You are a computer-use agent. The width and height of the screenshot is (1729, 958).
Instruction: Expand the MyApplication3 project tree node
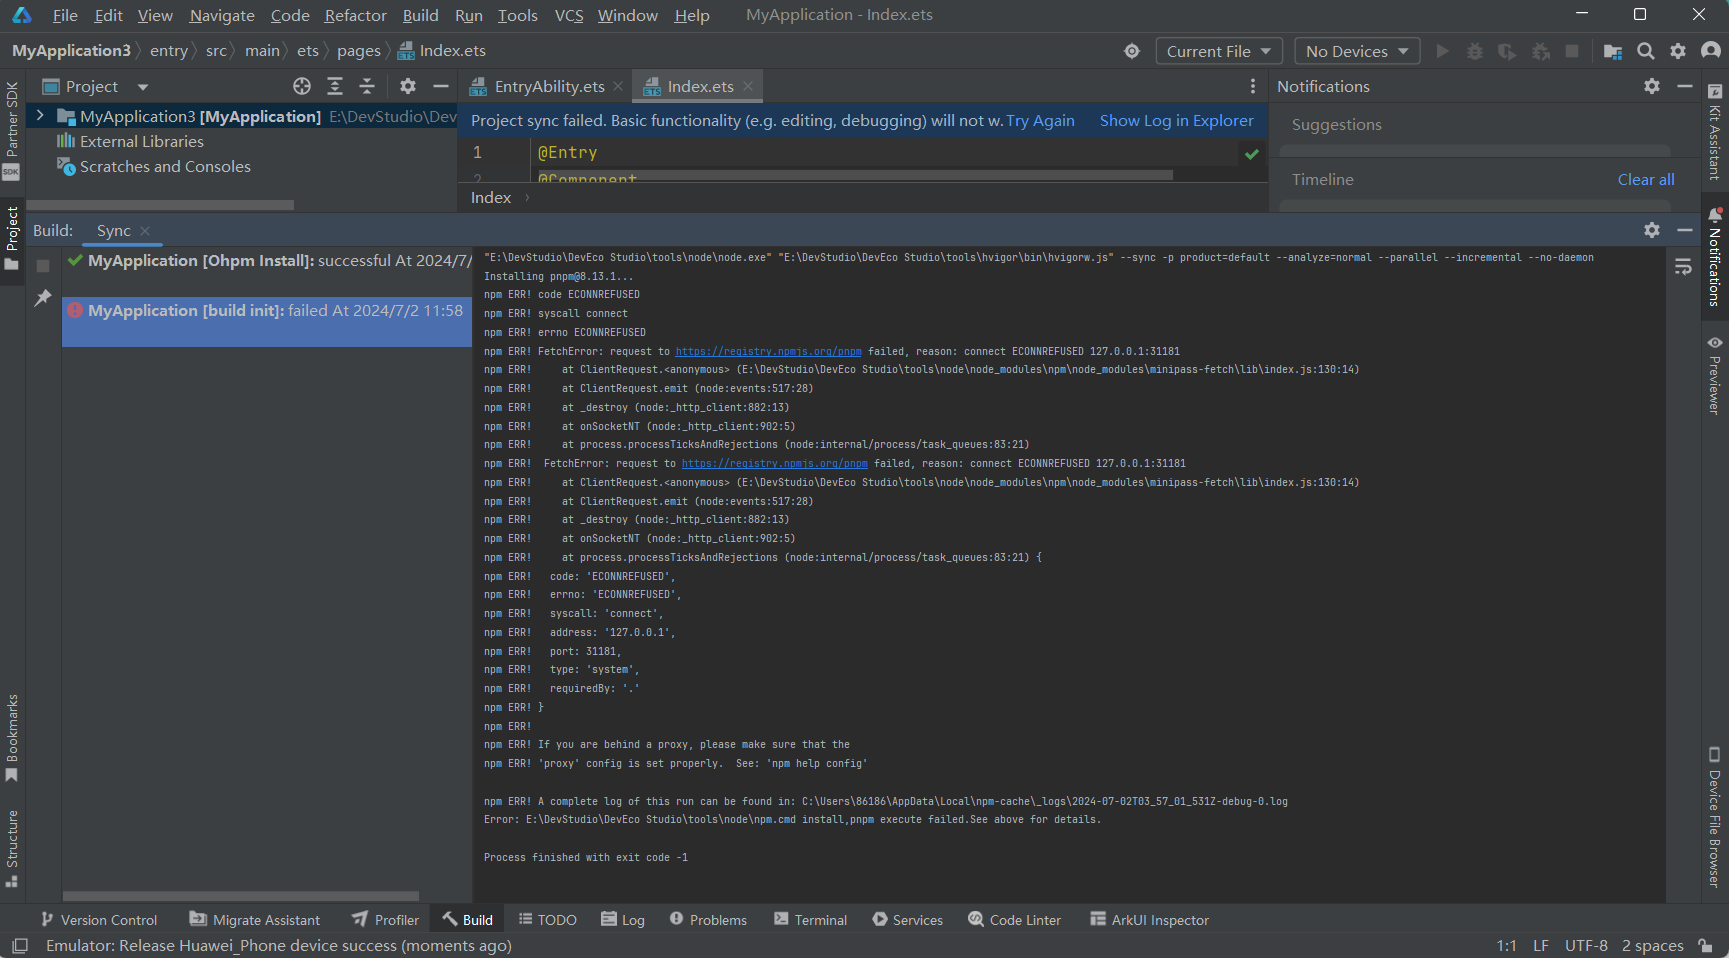coord(40,116)
